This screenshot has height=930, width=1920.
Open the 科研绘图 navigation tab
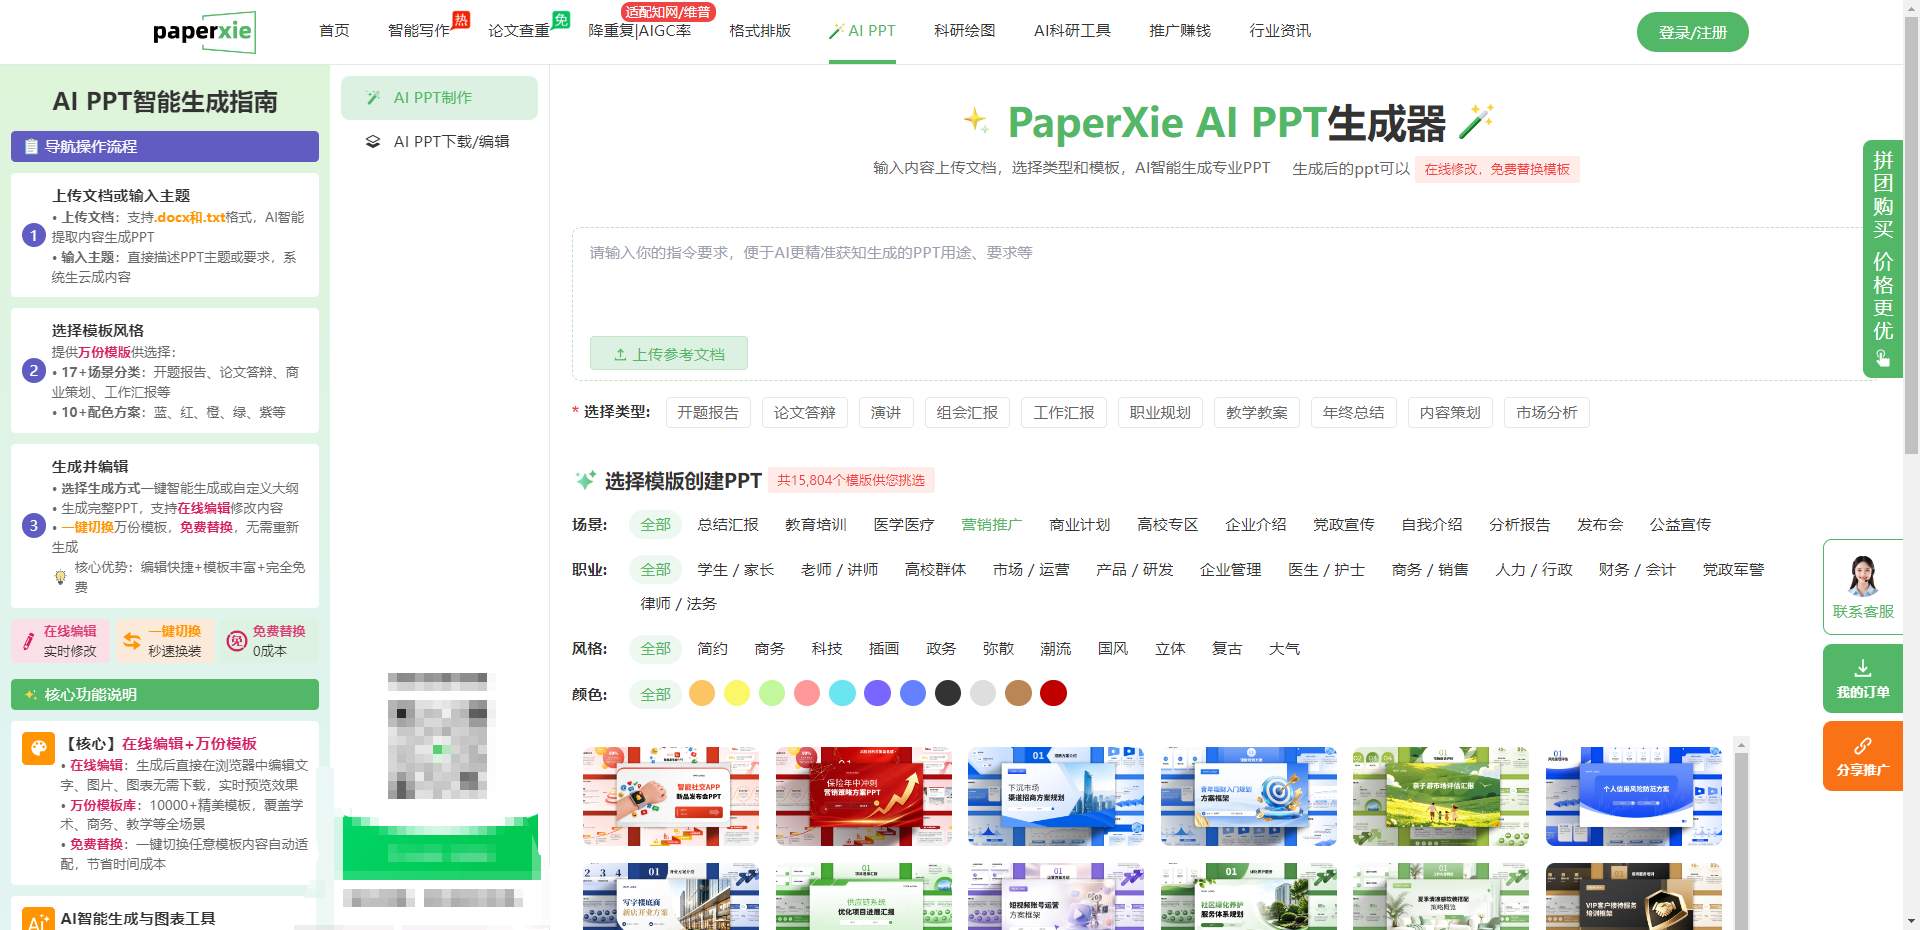pos(964,31)
